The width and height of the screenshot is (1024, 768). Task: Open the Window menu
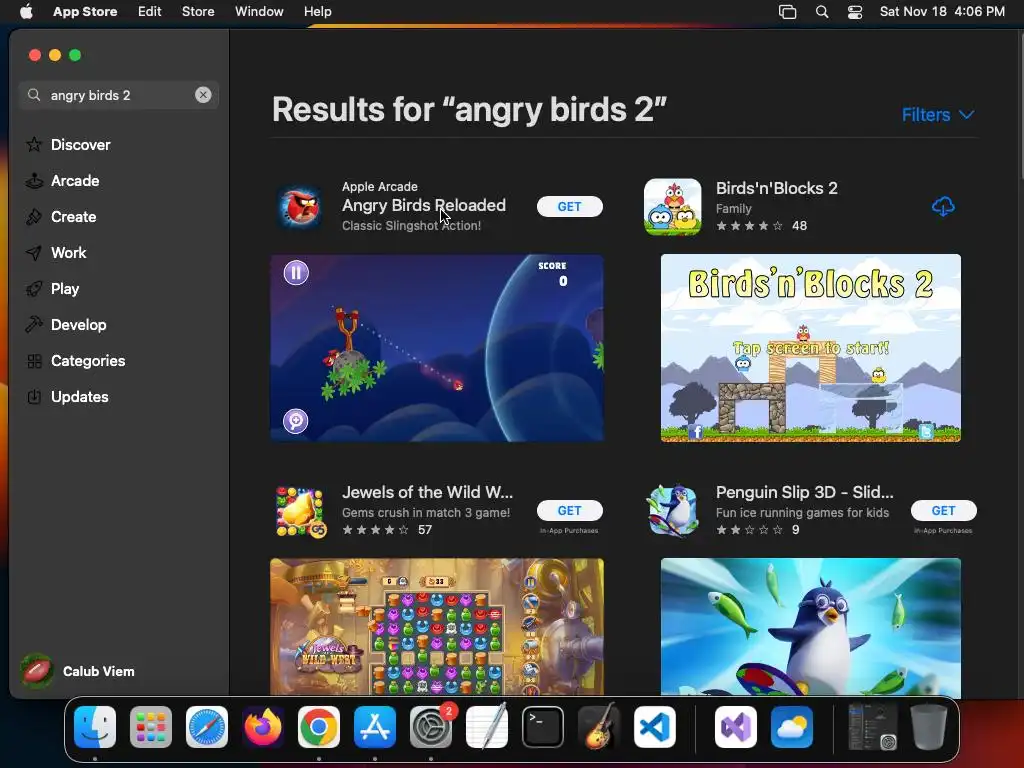(x=259, y=12)
